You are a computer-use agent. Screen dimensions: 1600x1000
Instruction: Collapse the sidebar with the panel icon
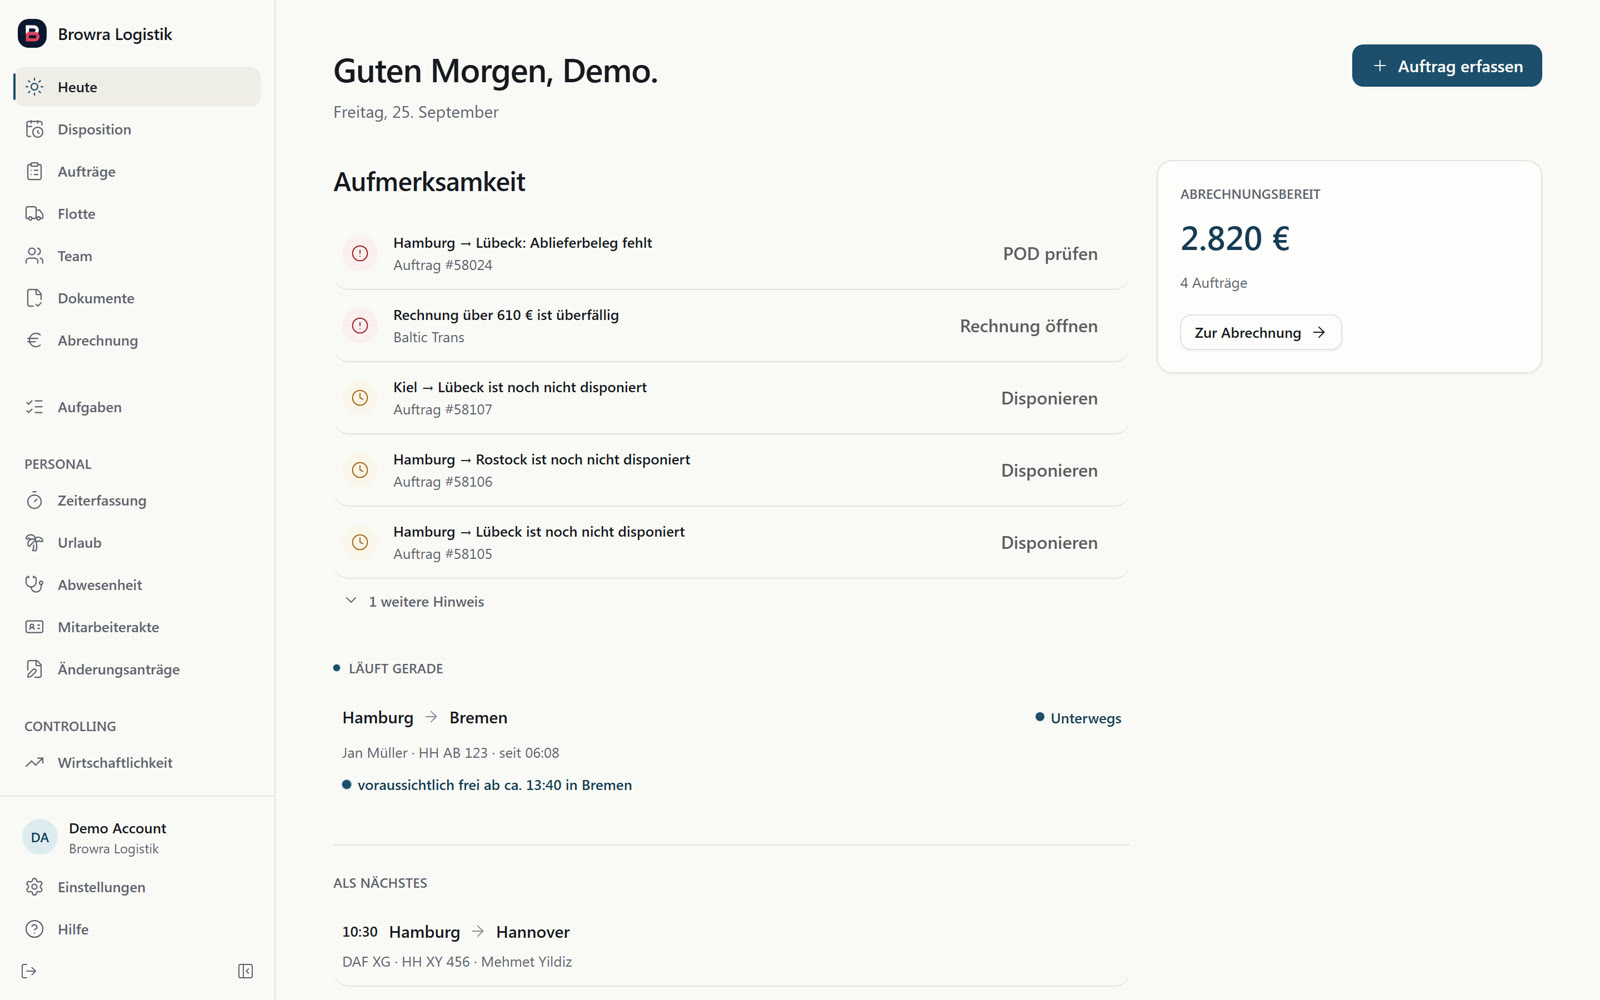tap(246, 971)
